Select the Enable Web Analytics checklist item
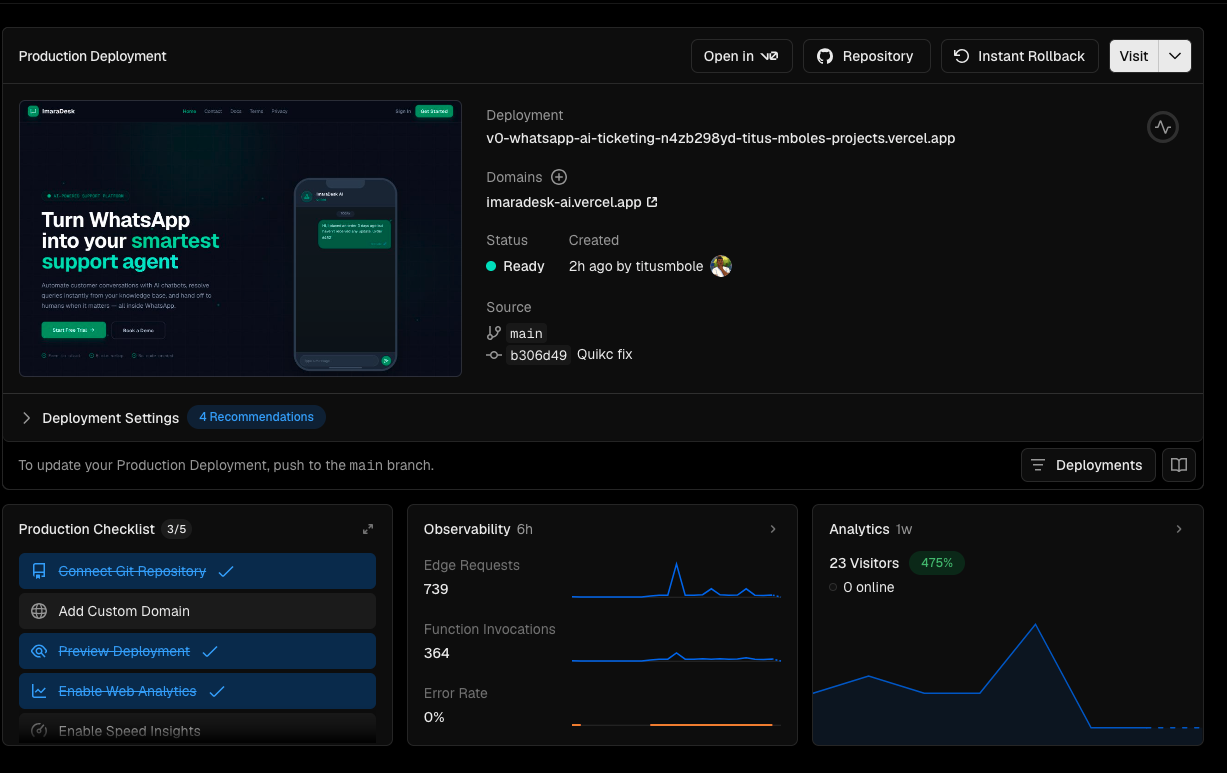 (197, 691)
